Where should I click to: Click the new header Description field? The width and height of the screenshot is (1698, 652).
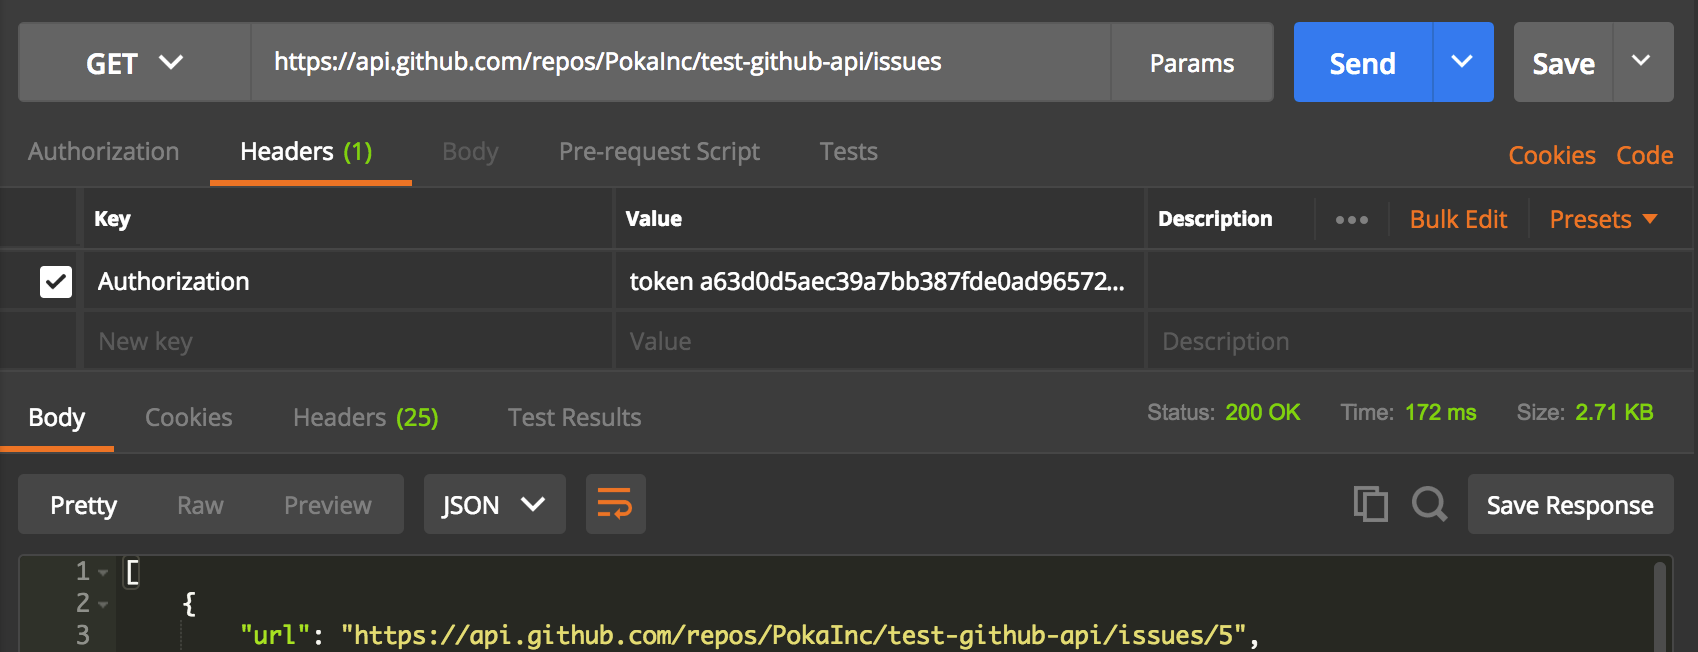[1418, 342]
